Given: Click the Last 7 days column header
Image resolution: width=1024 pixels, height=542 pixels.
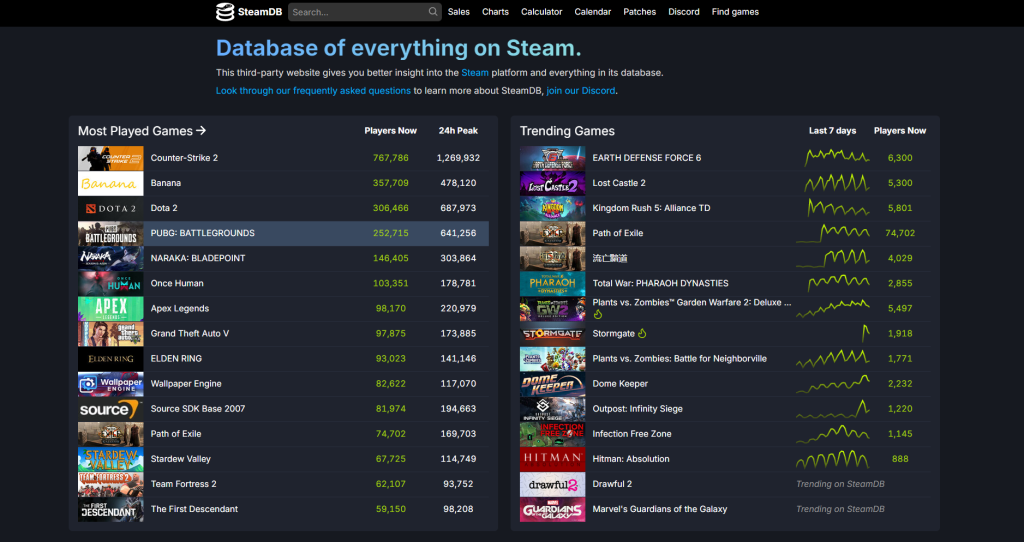Looking at the screenshot, I should pyautogui.click(x=833, y=131).
